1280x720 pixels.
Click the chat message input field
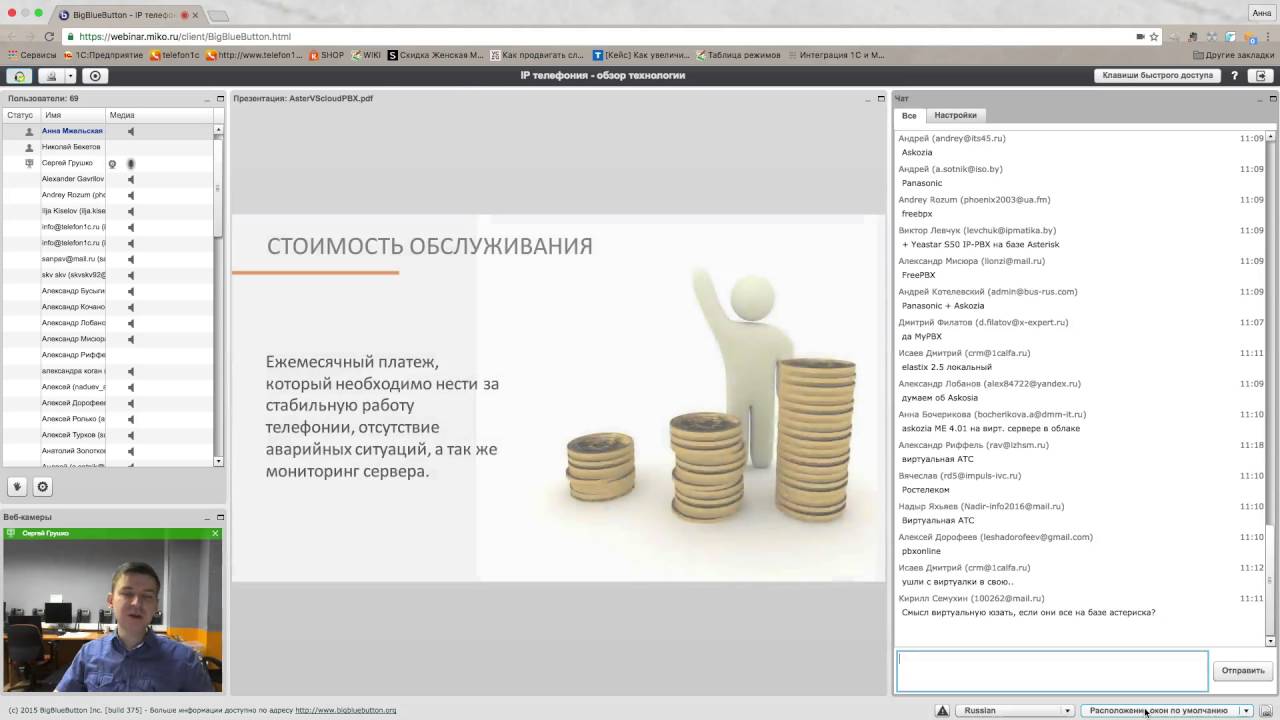click(x=1052, y=671)
